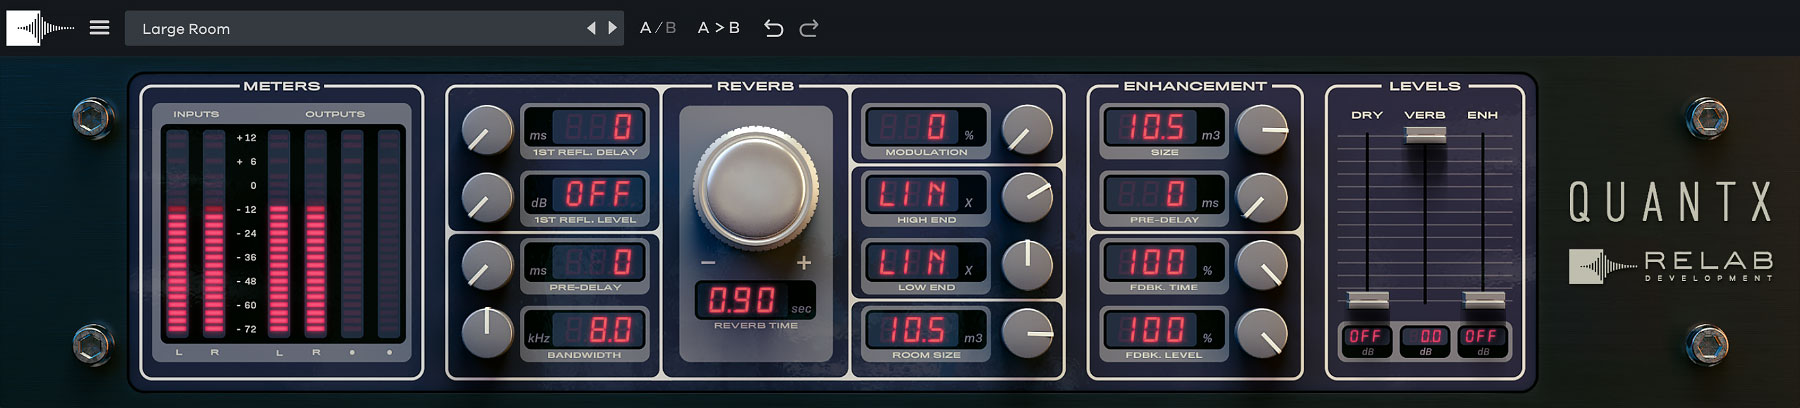Screen dimensions: 1800x408
Task: Open the hamburger menu
Action: [99, 28]
